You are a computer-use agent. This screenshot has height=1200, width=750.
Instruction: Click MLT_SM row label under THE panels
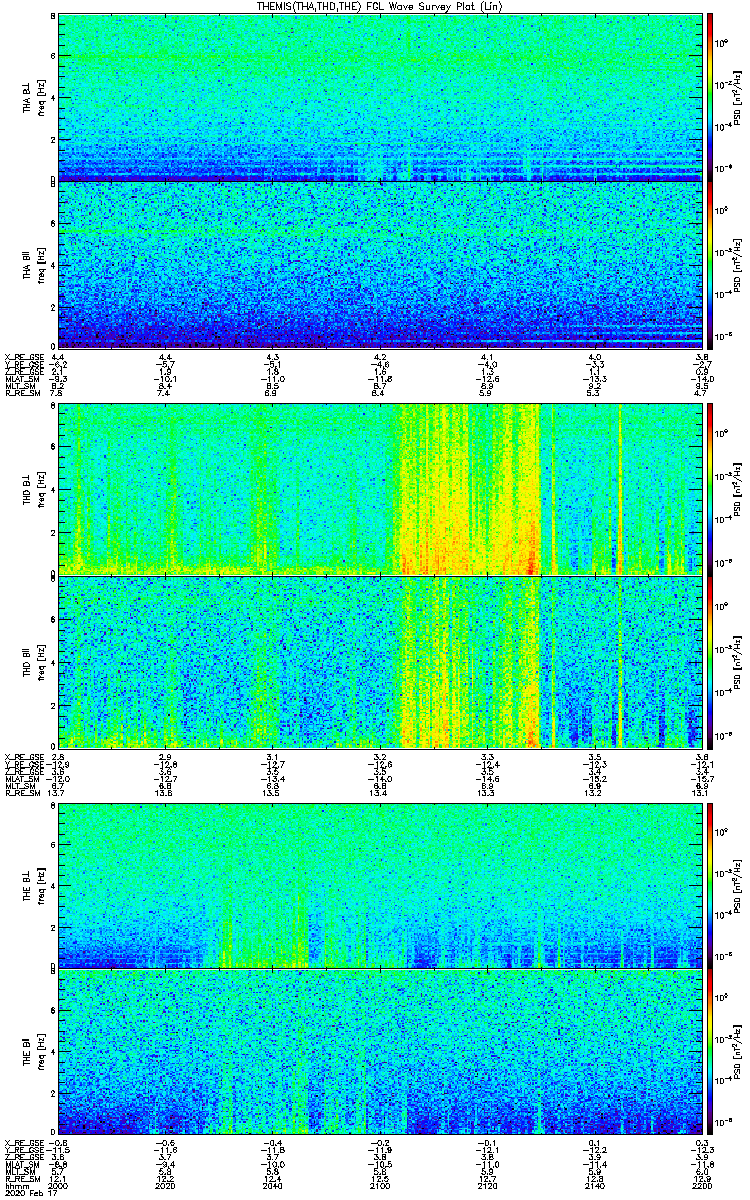[x=19, y=1173]
